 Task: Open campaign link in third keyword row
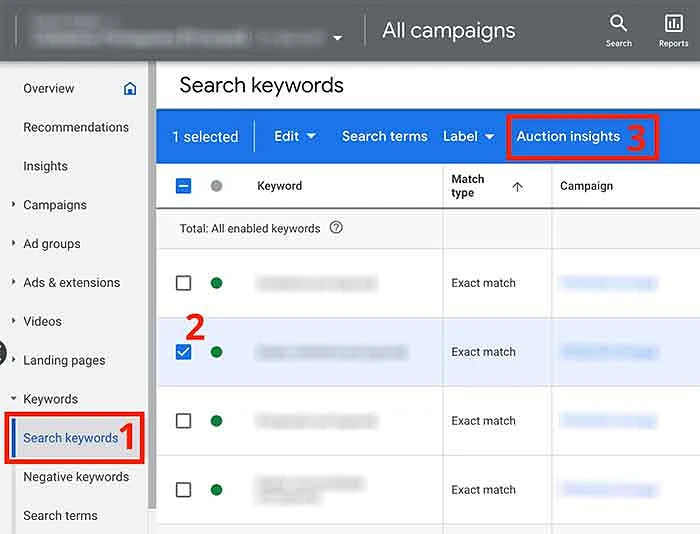[x=608, y=421]
